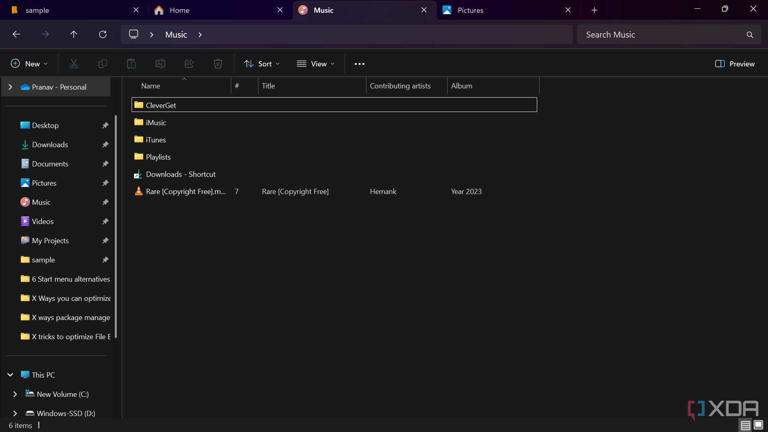The image size is (768, 432).
Task: Unpin Desktop from quick access
Action: [x=105, y=126]
